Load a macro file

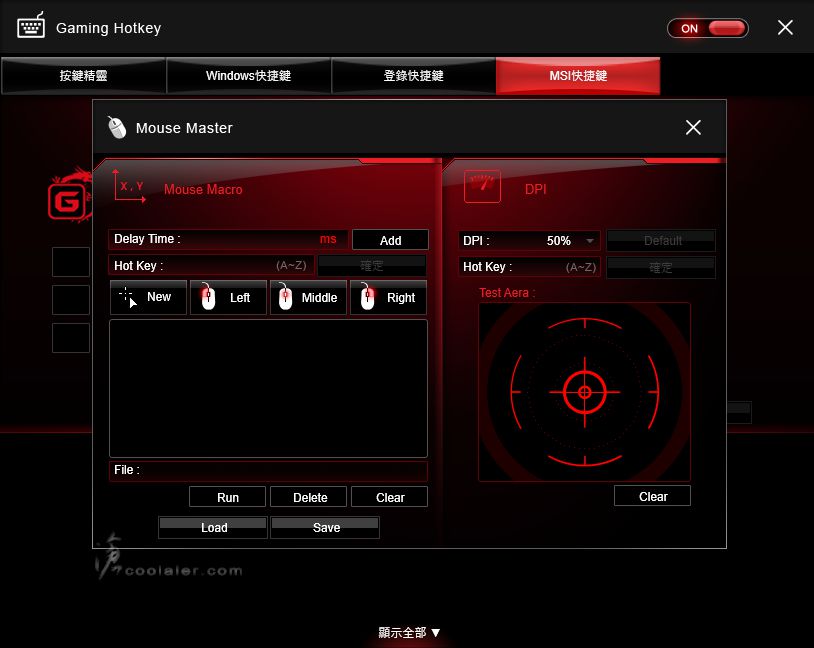point(213,528)
